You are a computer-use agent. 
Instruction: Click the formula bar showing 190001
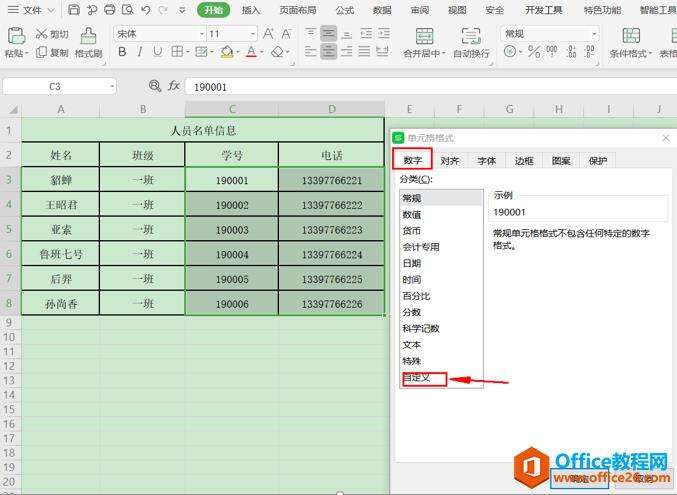click(400, 87)
